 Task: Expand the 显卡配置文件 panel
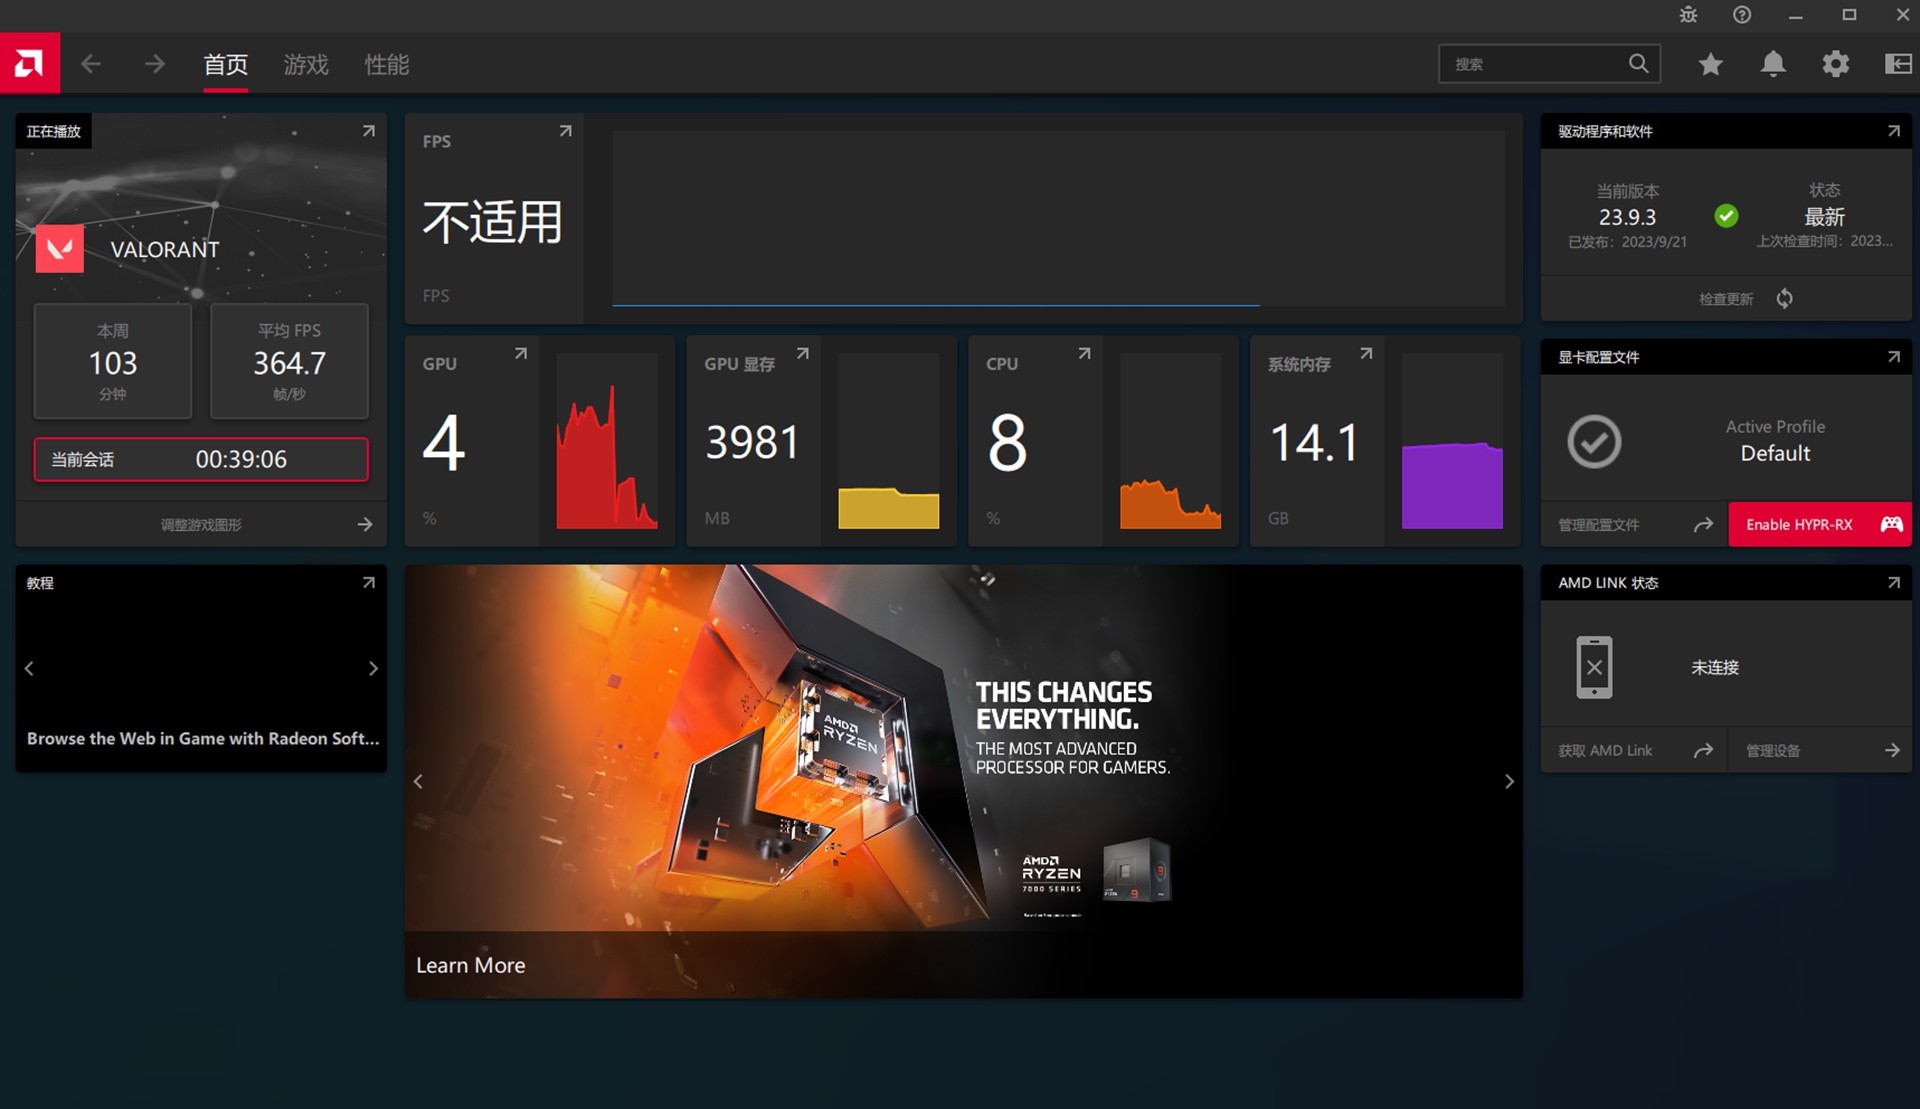1894,357
